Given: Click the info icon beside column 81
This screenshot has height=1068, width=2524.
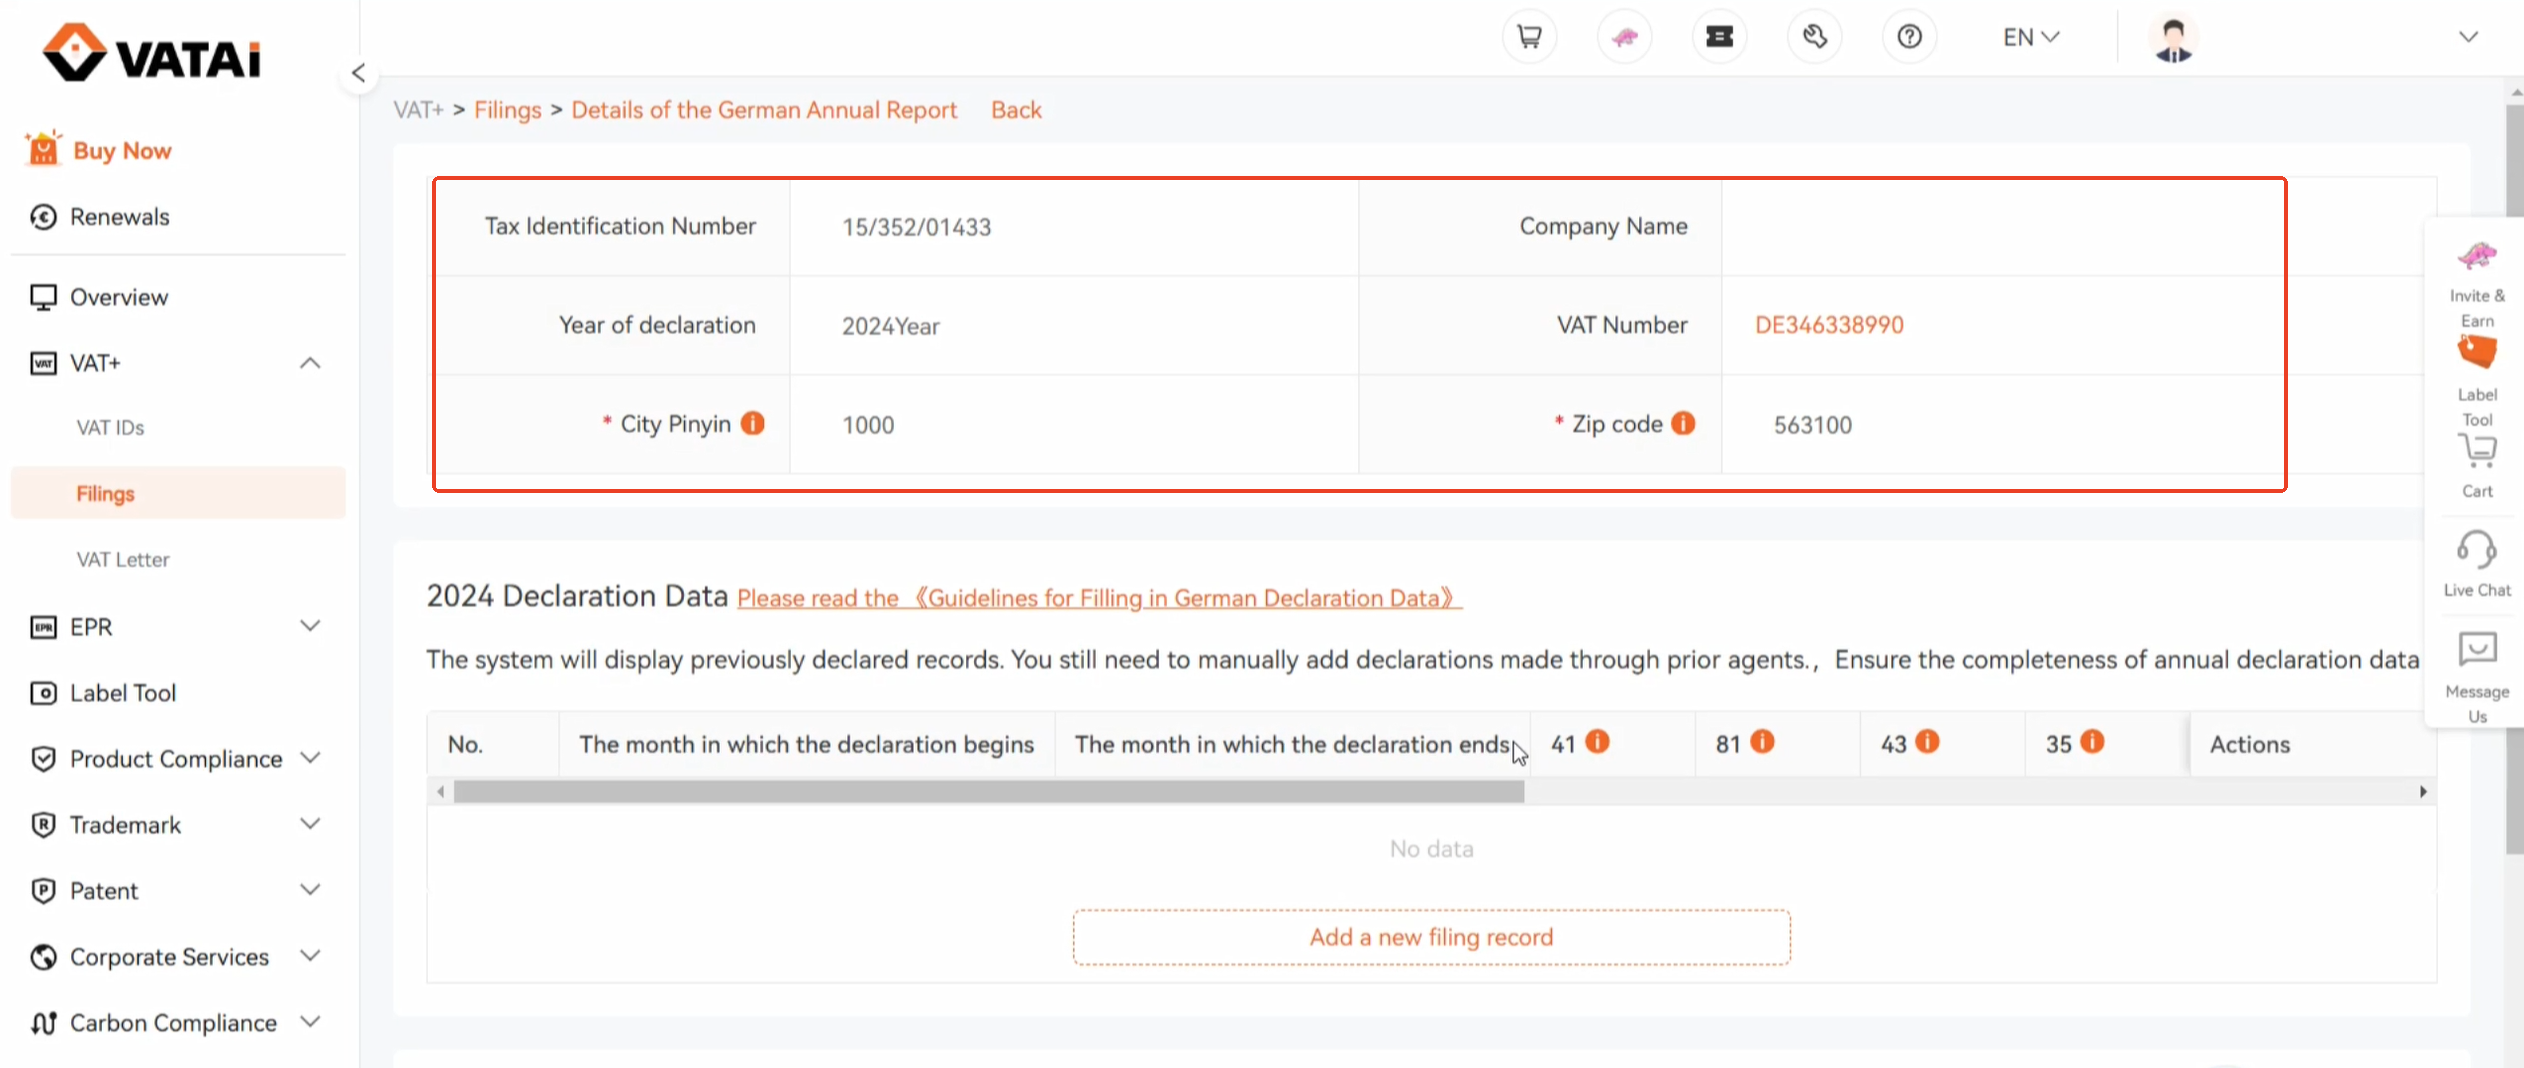Looking at the screenshot, I should [x=1763, y=741].
